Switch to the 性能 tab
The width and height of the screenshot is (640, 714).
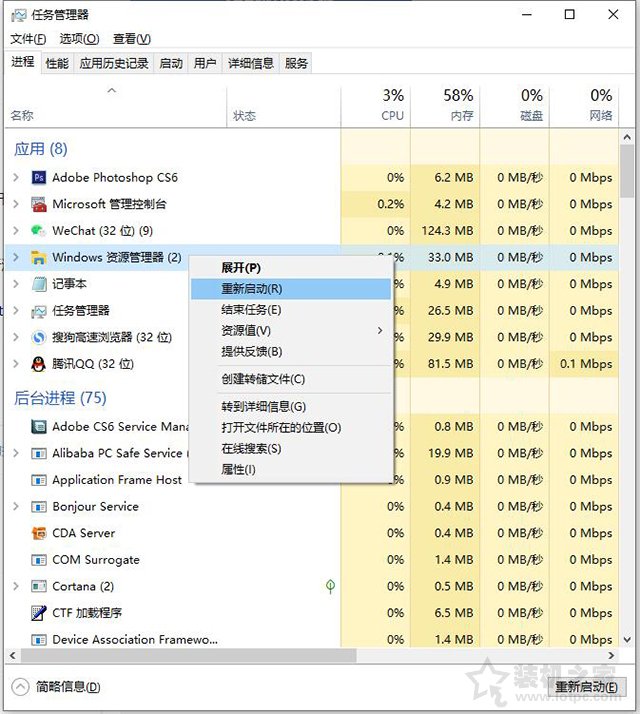[x=57, y=63]
